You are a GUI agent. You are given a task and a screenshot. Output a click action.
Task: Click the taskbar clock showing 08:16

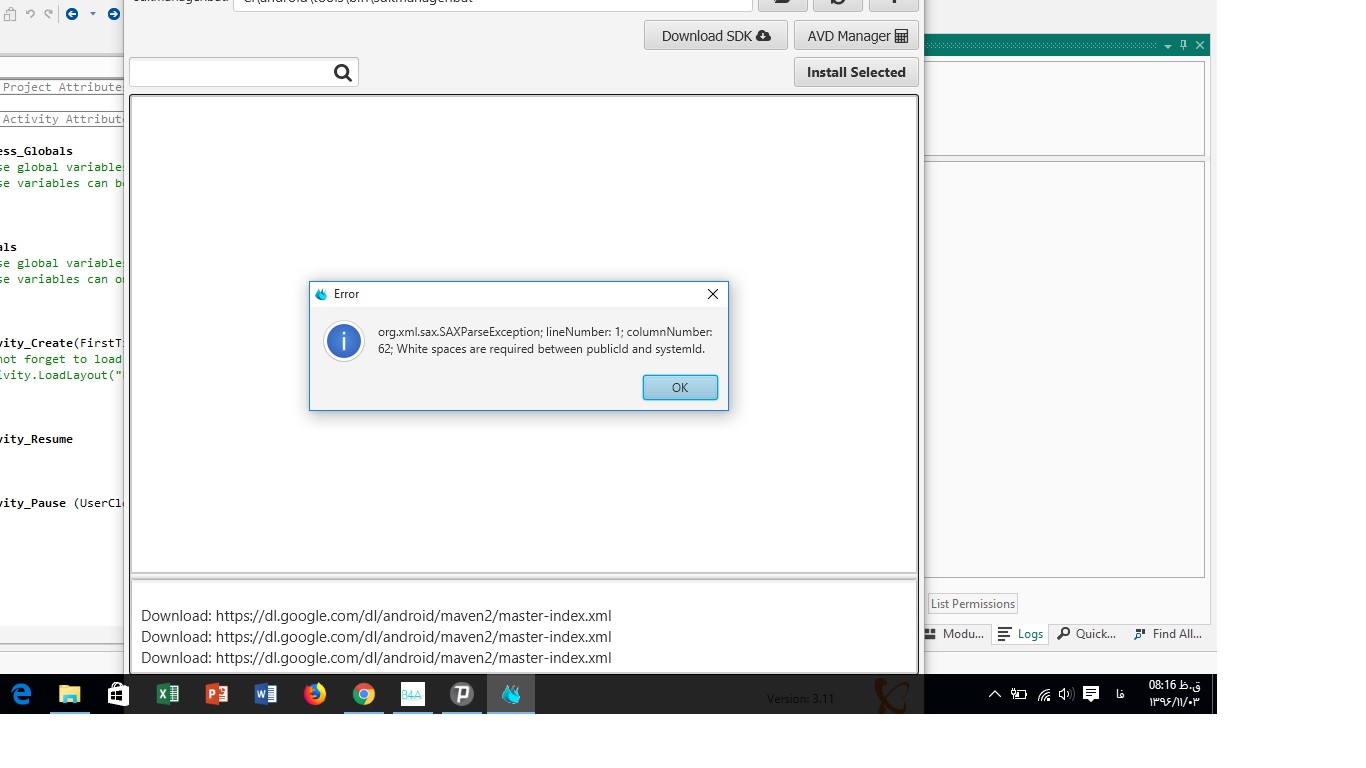1174,693
